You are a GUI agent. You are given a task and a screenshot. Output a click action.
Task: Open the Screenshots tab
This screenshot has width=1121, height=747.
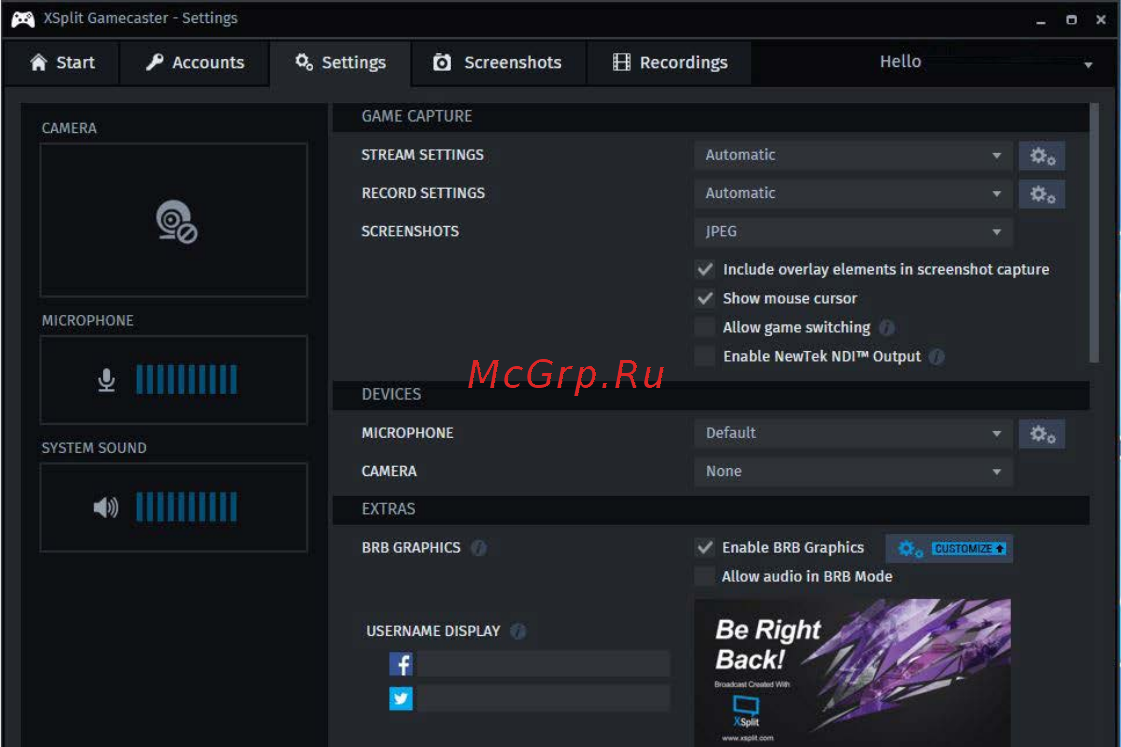coord(499,63)
